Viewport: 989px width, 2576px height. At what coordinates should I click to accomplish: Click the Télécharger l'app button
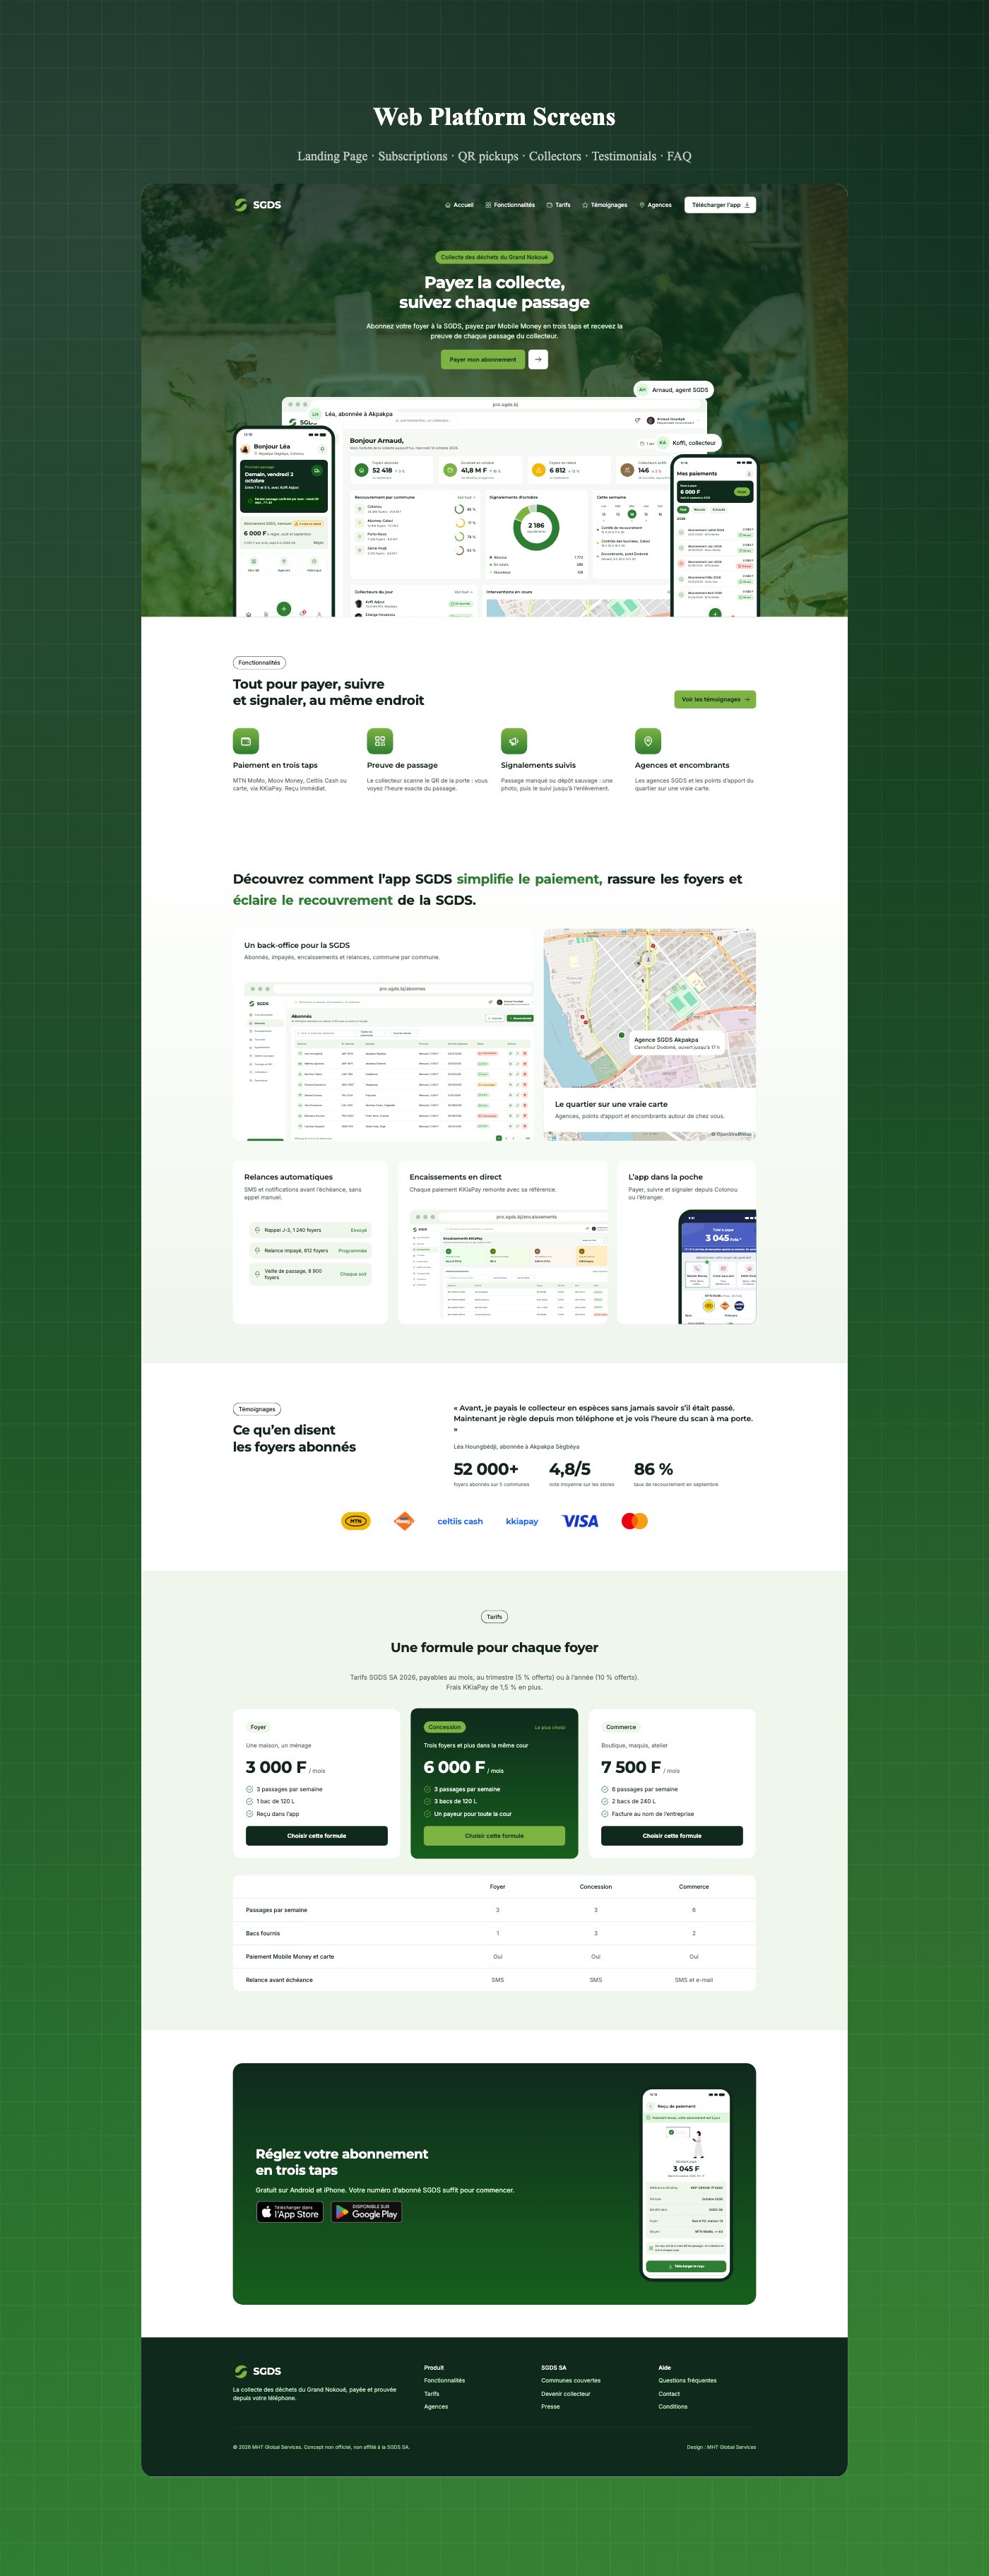720,205
